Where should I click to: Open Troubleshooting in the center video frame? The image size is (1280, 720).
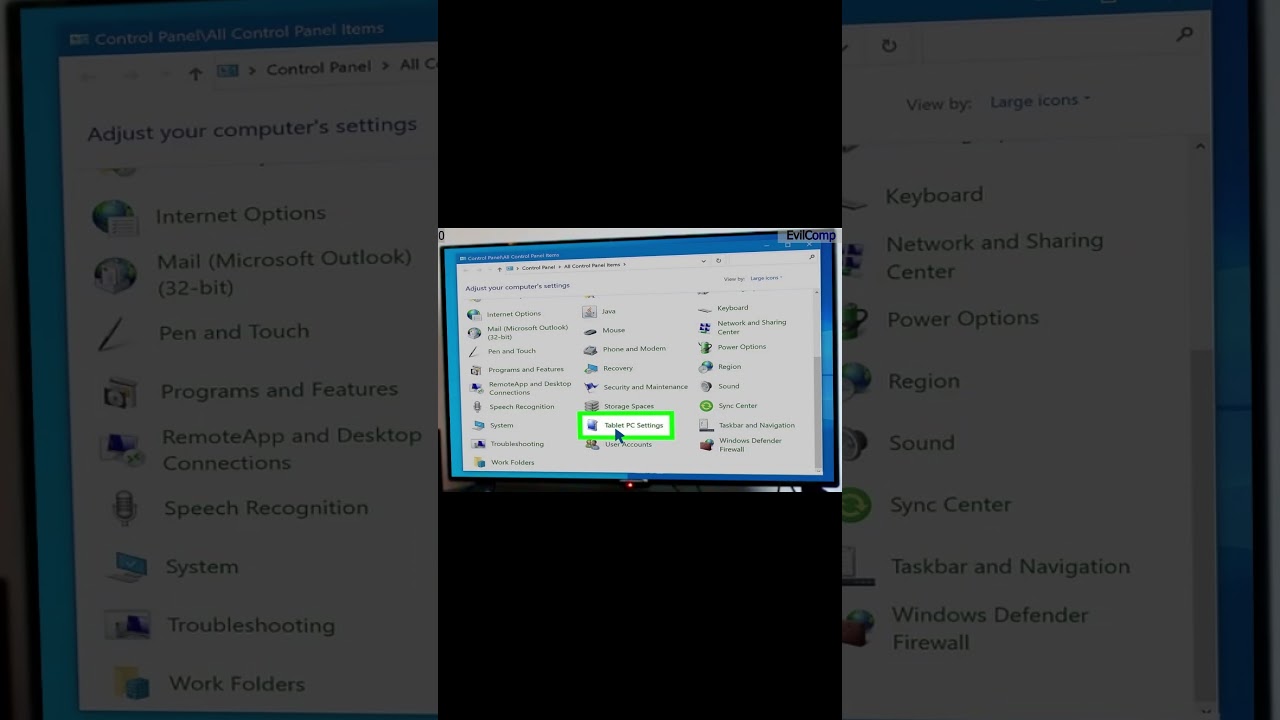click(x=509, y=444)
